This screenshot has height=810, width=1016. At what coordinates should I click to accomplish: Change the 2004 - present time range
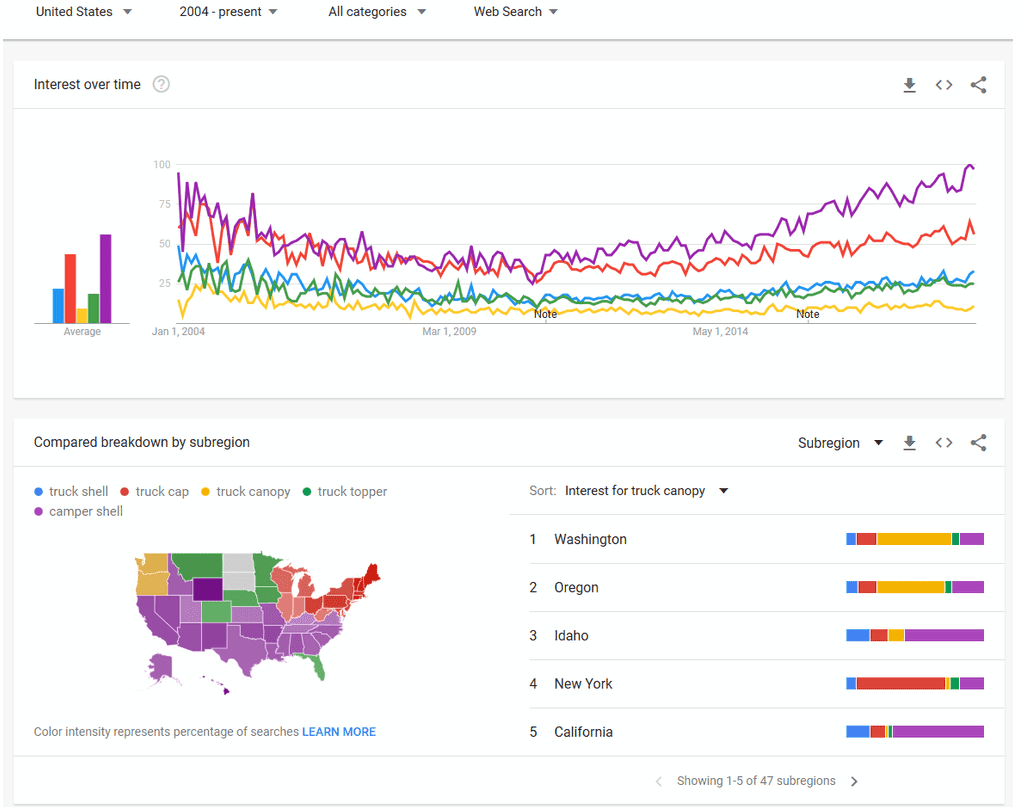click(229, 12)
